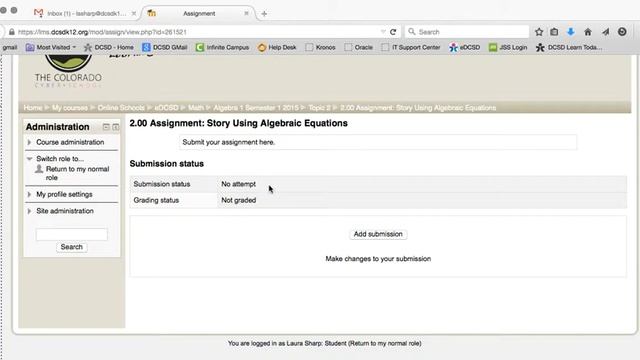This screenshot has height=360, width=640.
Task: Close the Assignment tab
Action: 246,13
